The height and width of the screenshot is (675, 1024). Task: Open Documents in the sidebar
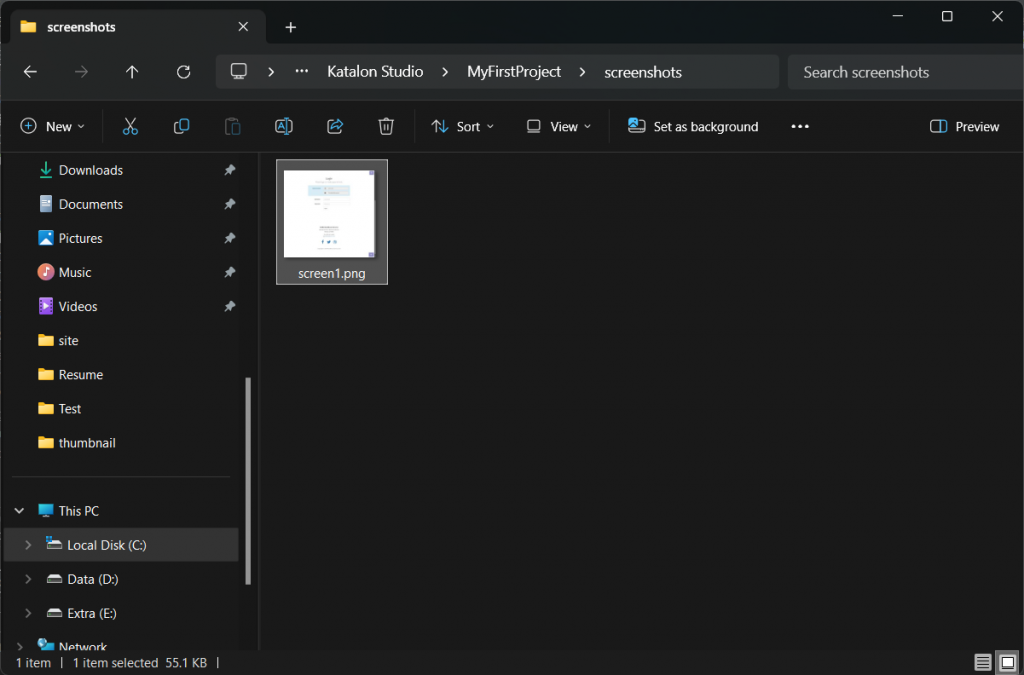[x=91, y=204]
